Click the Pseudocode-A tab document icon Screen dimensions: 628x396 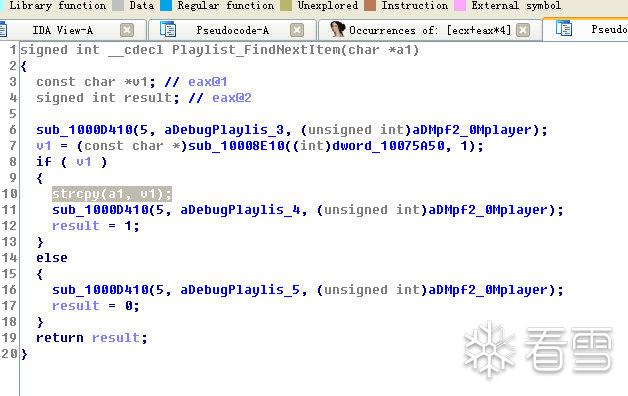click(167, 29)
